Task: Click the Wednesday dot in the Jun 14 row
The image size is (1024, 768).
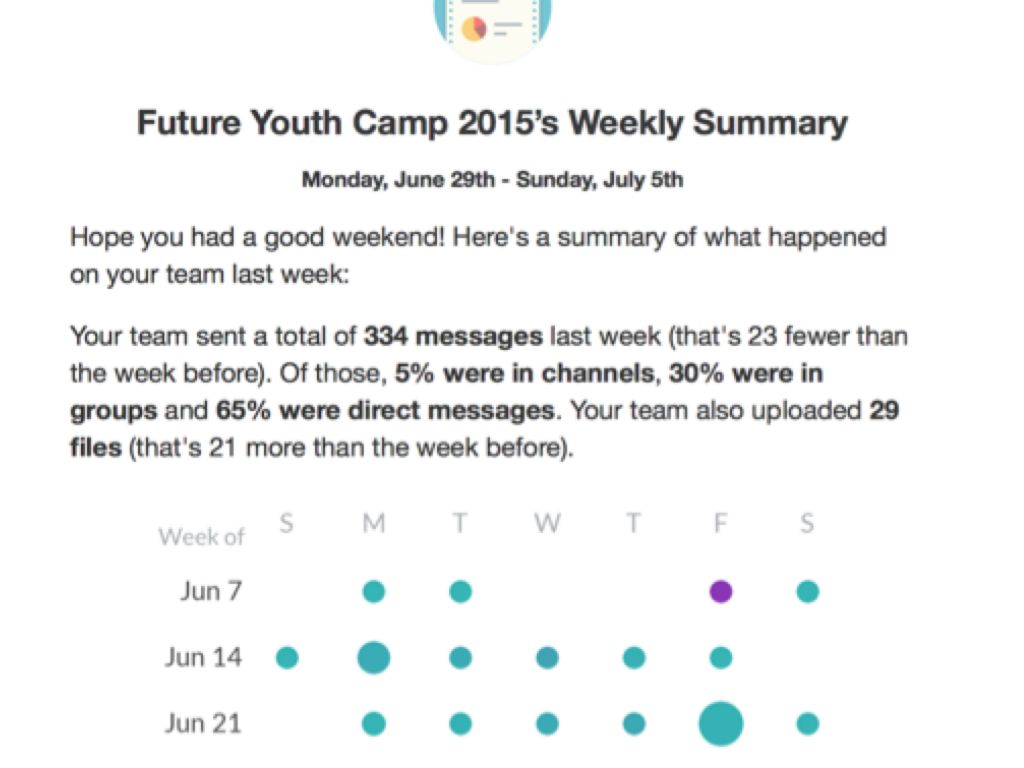Action: point(547,658)
